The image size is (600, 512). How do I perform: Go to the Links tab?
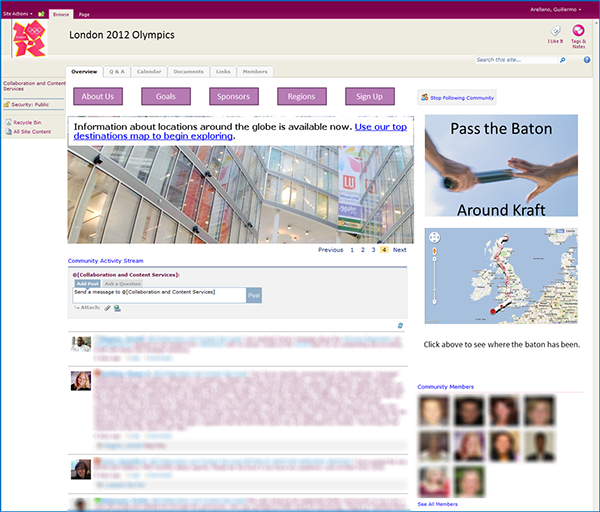(x=223, y=72)
